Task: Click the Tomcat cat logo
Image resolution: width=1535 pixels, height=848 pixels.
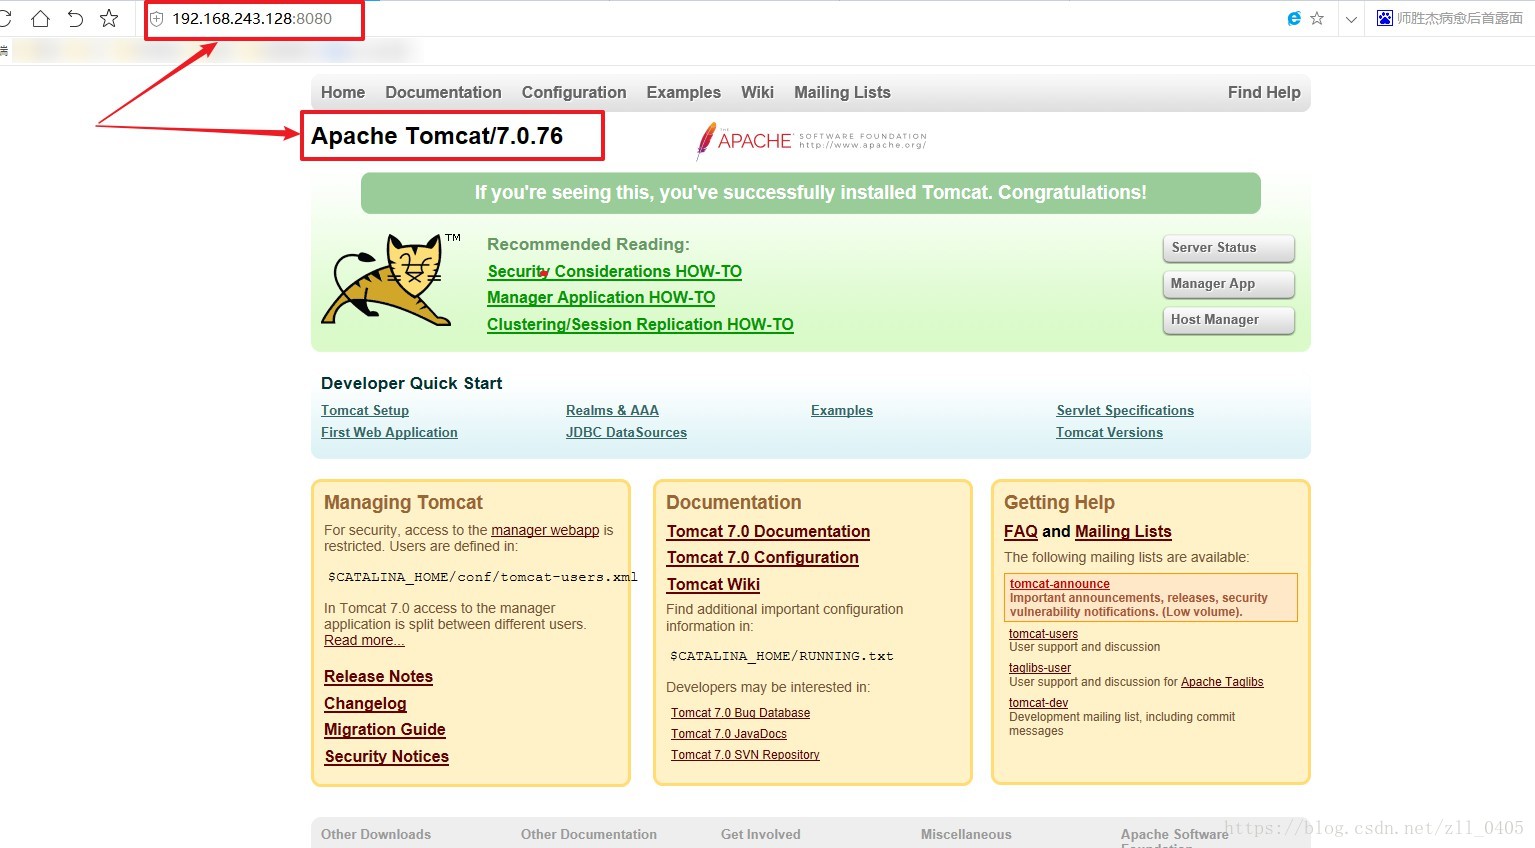Action: click(391, 280)
